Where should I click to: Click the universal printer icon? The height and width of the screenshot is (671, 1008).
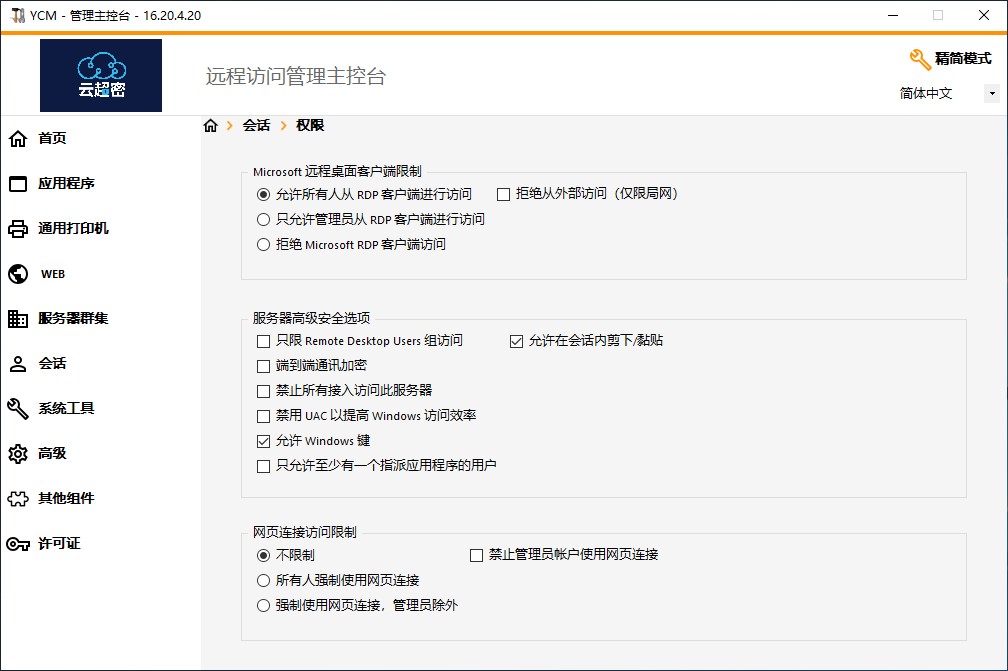tap(18, 229)
